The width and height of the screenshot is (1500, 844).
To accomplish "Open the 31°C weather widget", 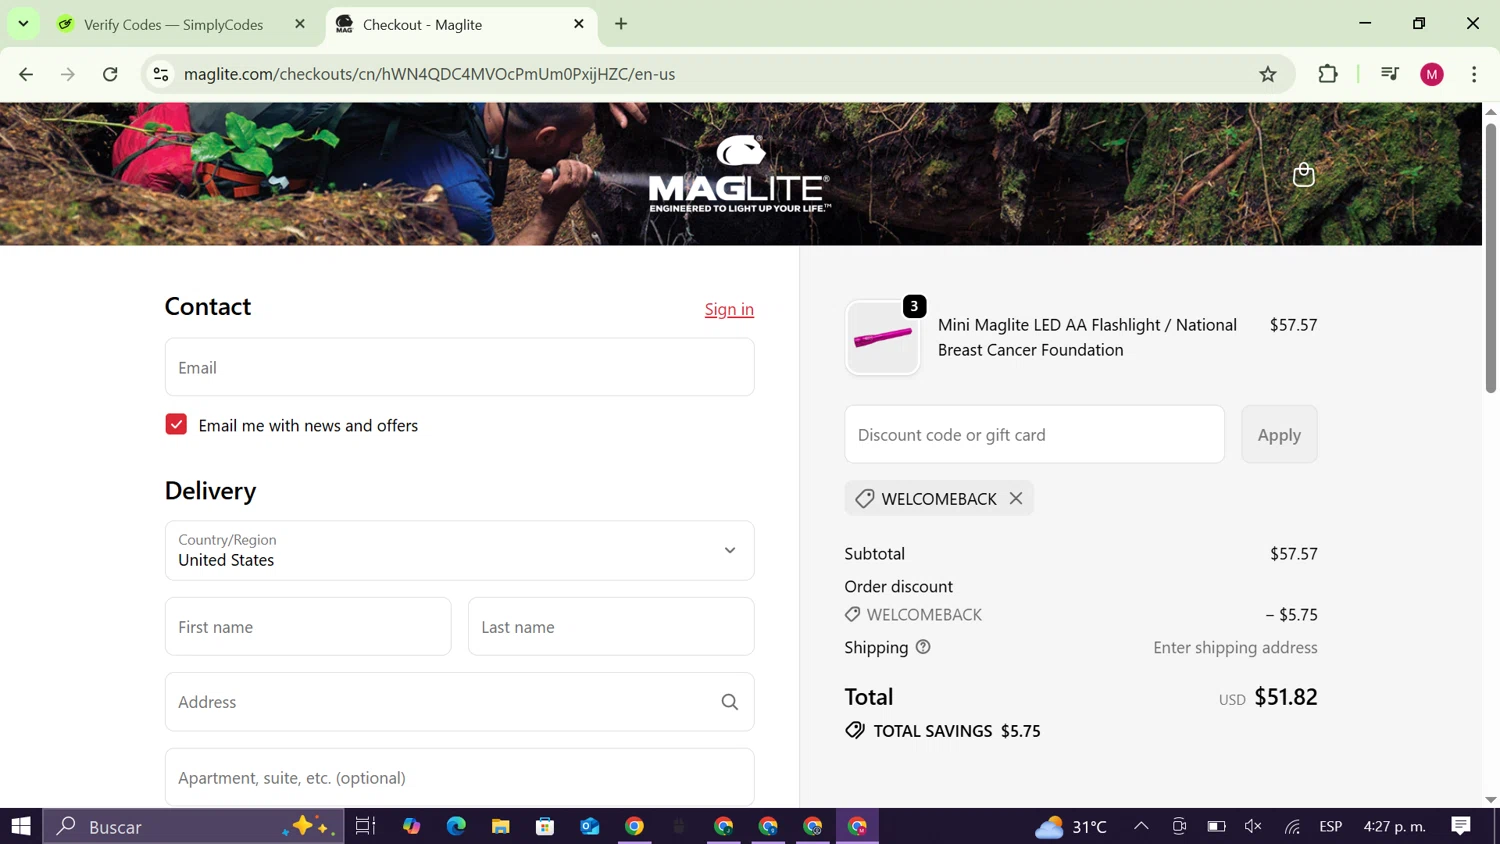I will tap(1071, 826).
